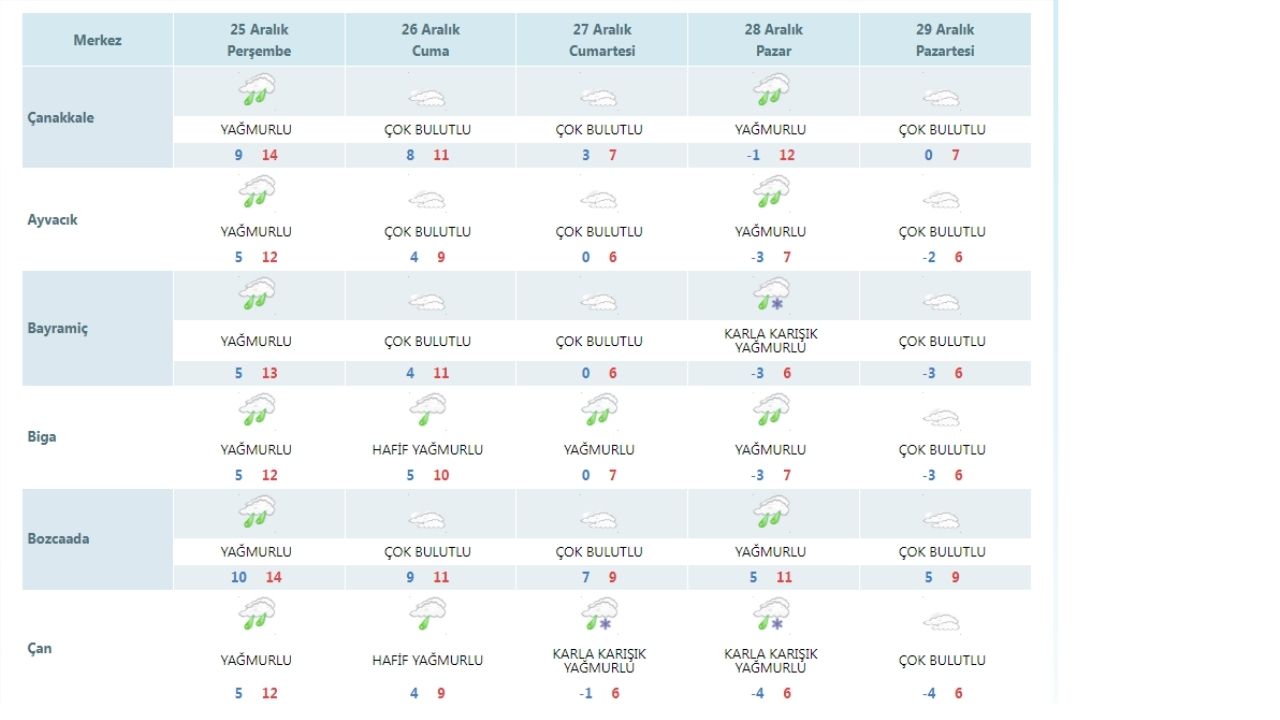Click Bayramiç sleet icon for 28 Aralık

(771, 295)
